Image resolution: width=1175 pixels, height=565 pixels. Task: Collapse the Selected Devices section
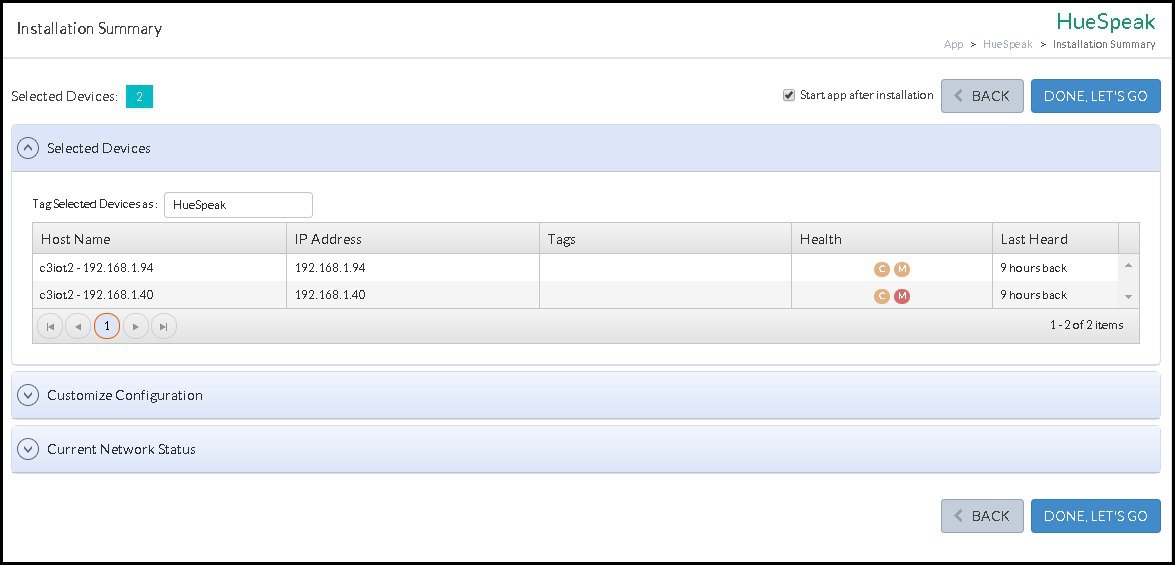click(x=28, y=148)
